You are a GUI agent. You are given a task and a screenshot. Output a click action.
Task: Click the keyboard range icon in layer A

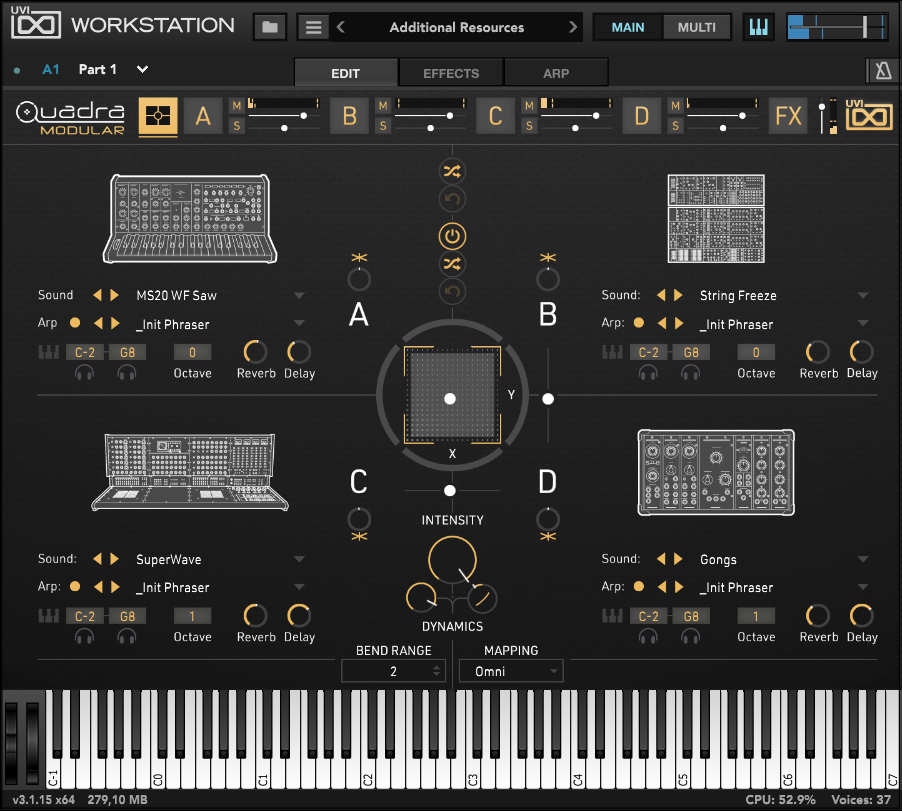tap(48, 352)
